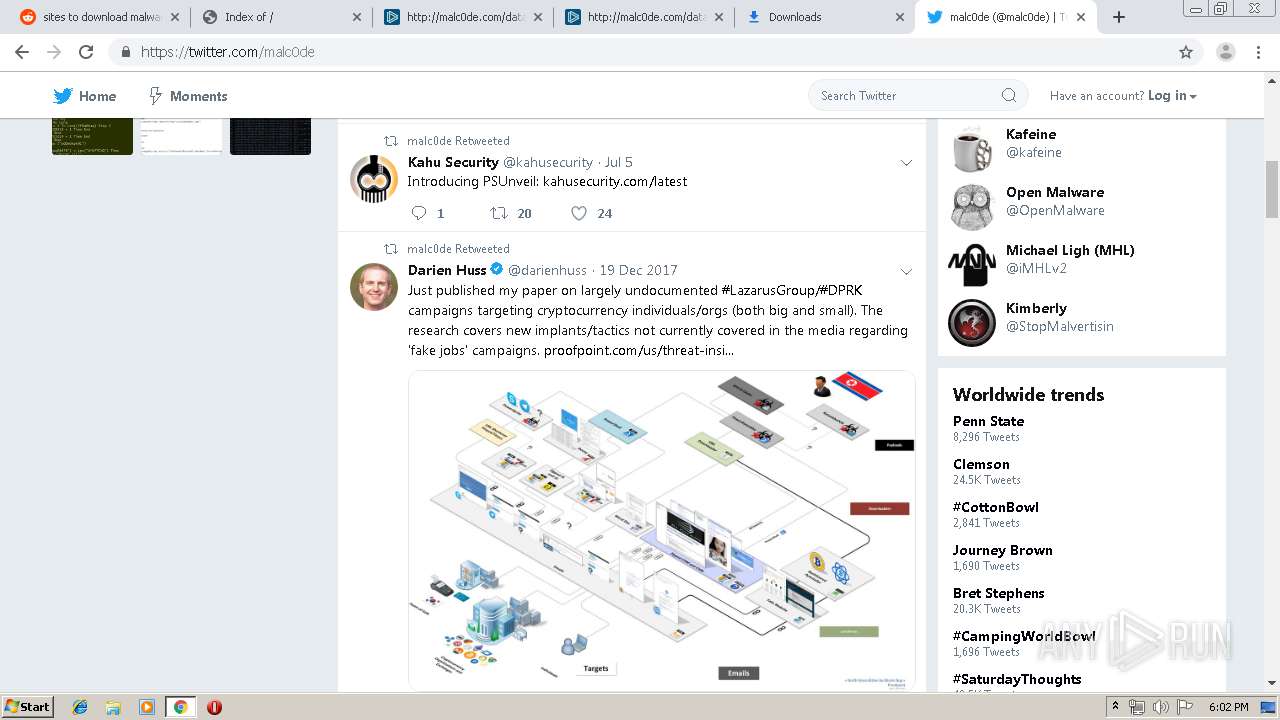Open Kimberly's profile avatar
Image resolution: width=1280 pixels, height=720 pixels.
click(x=972, y=324)
